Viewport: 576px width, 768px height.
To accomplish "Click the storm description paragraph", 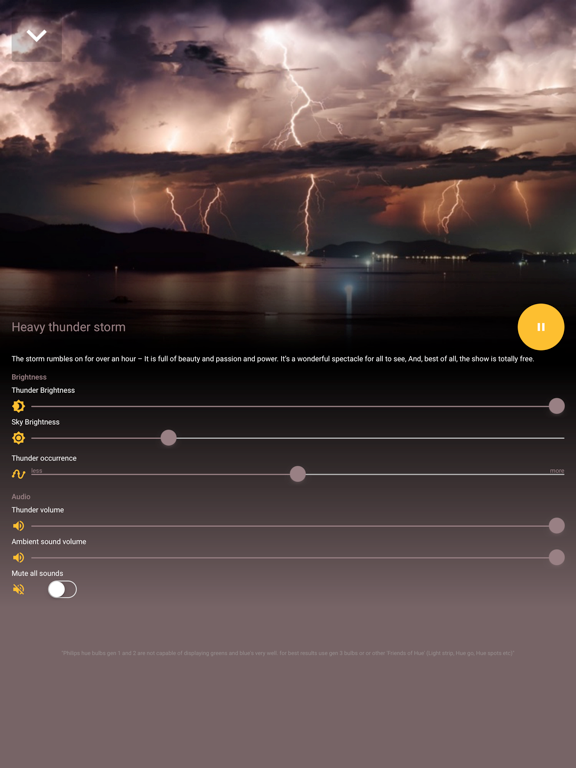I will pos(273,359).
